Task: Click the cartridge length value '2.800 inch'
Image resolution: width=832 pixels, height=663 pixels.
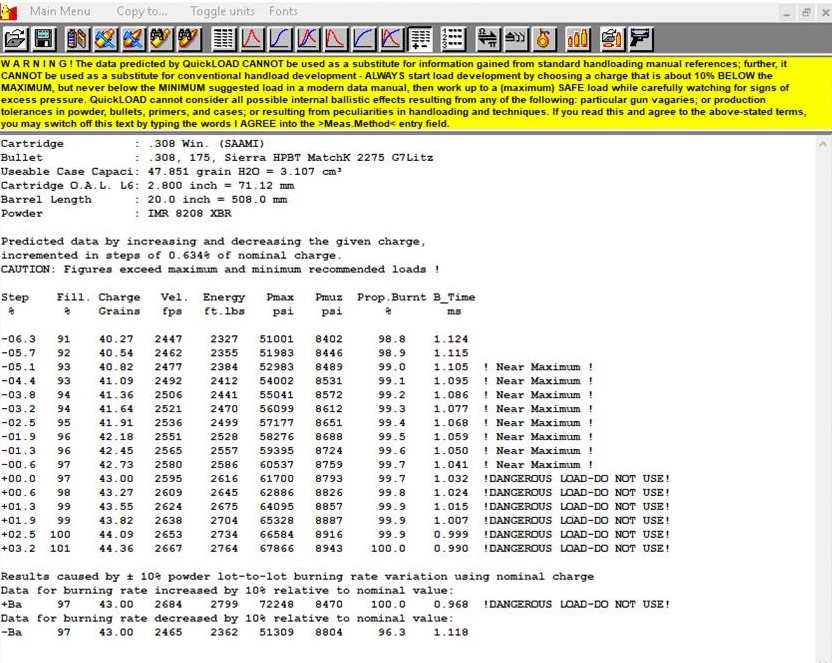Action: (183, 186)
